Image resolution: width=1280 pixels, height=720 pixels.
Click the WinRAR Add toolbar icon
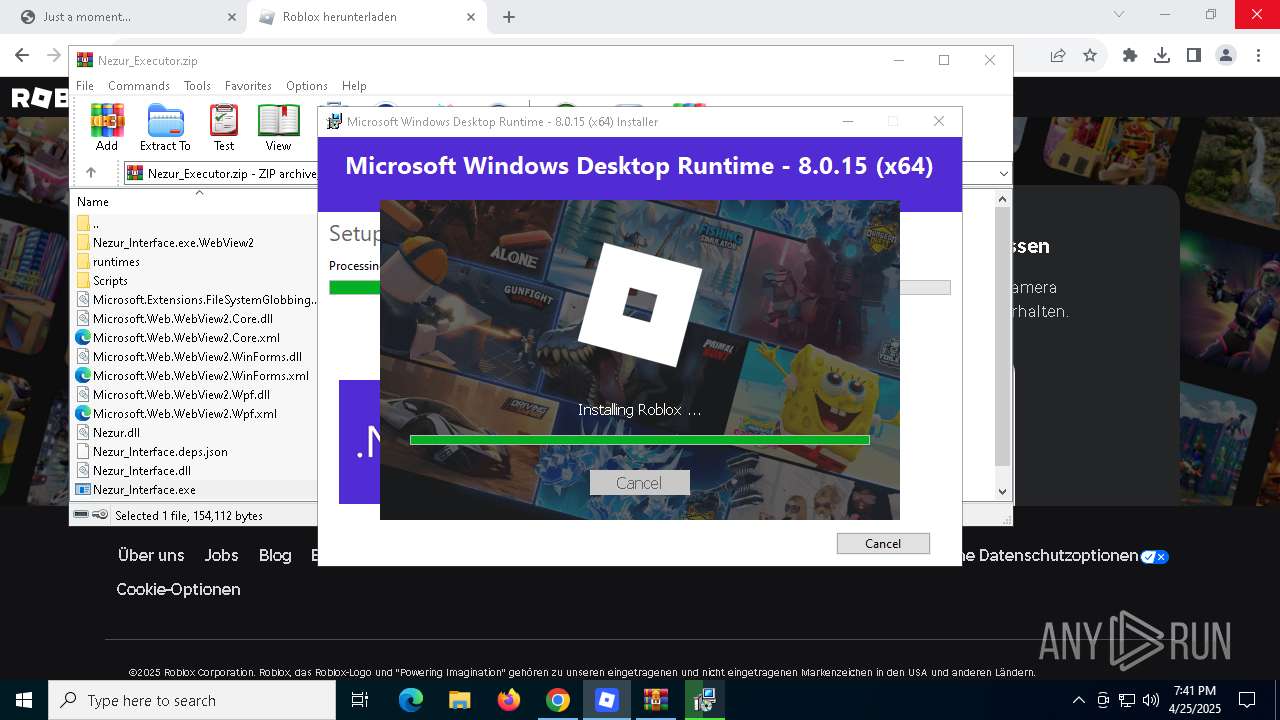point(107,127)
